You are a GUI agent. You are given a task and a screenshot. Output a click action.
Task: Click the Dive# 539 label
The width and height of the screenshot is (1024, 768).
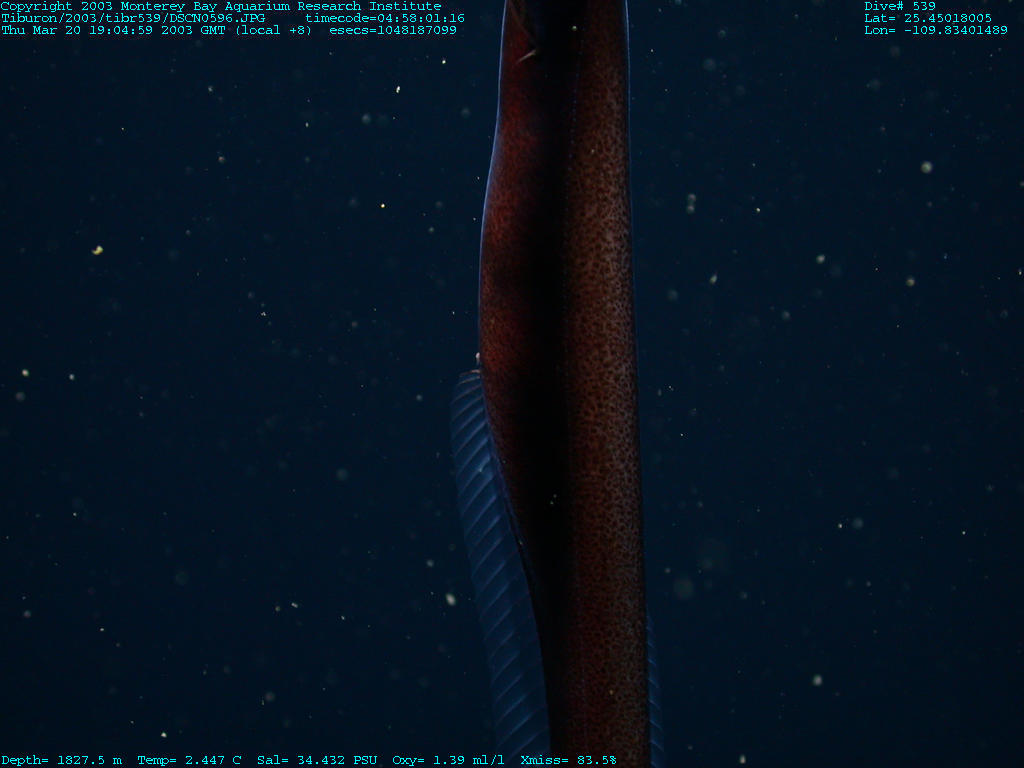click(900, 6)
